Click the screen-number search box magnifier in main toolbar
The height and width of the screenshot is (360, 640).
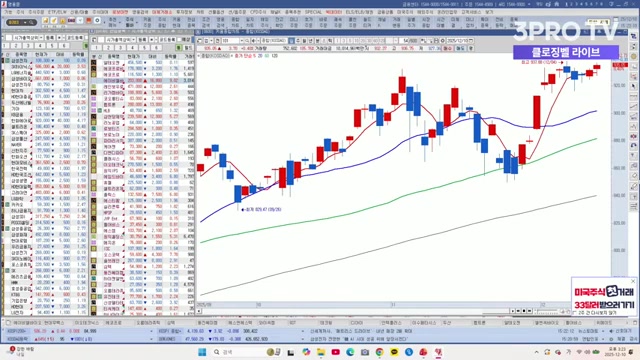click(x=31, y=22)
